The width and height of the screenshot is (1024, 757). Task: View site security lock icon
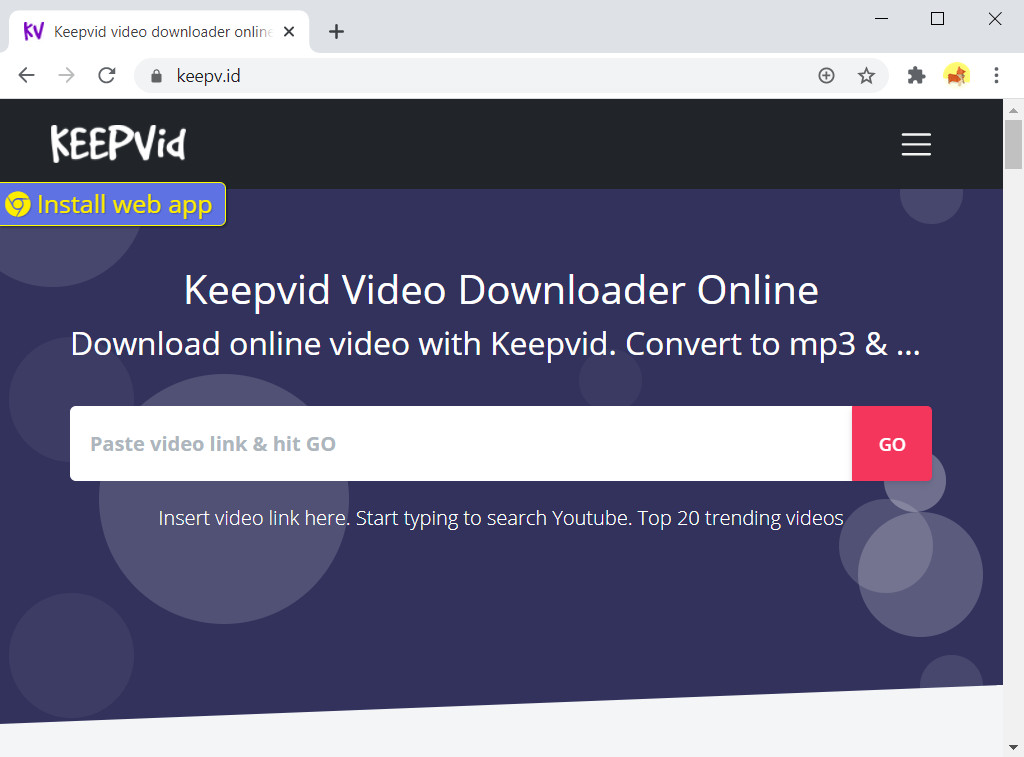[156, 76]
